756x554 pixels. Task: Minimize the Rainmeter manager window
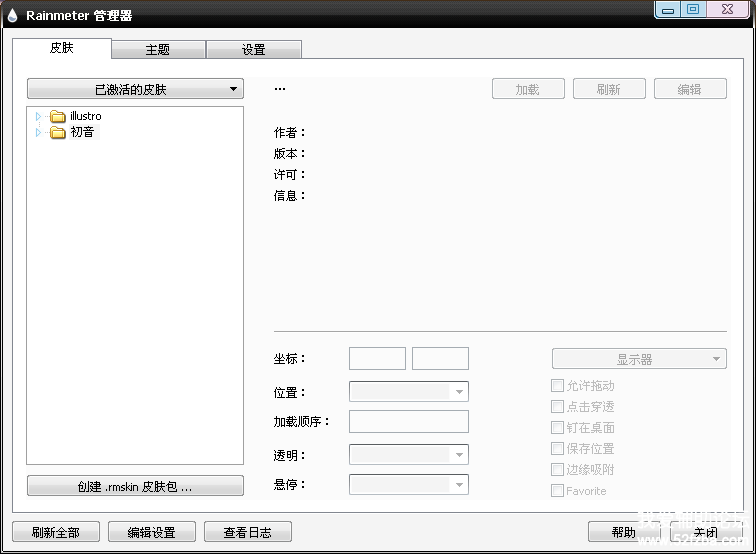pos(668,10)
